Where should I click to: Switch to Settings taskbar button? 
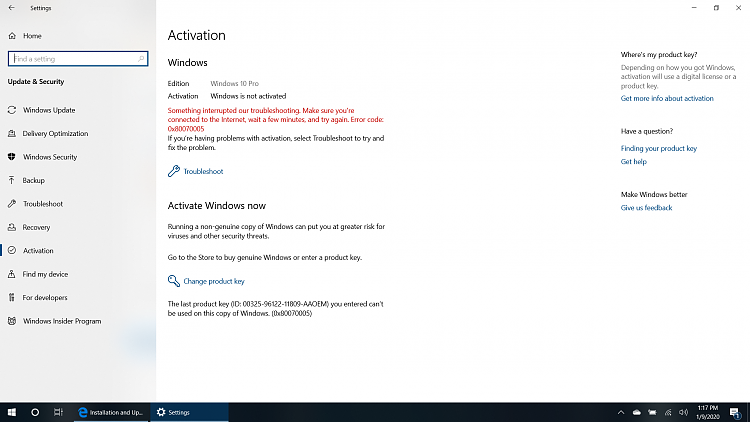(189, 412)
